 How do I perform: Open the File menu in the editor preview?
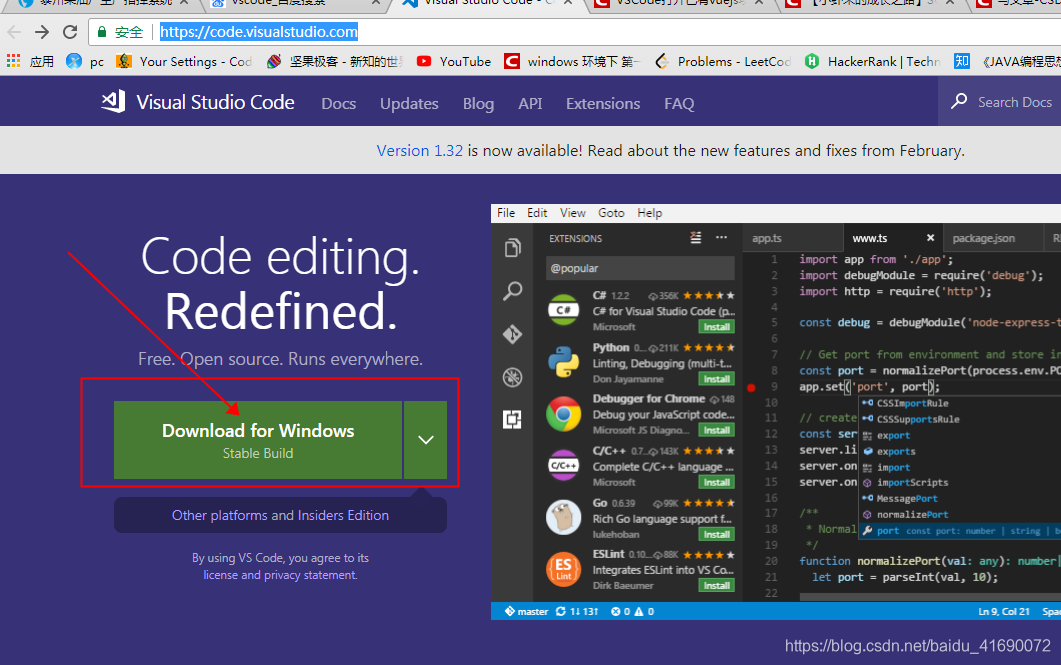505,212
